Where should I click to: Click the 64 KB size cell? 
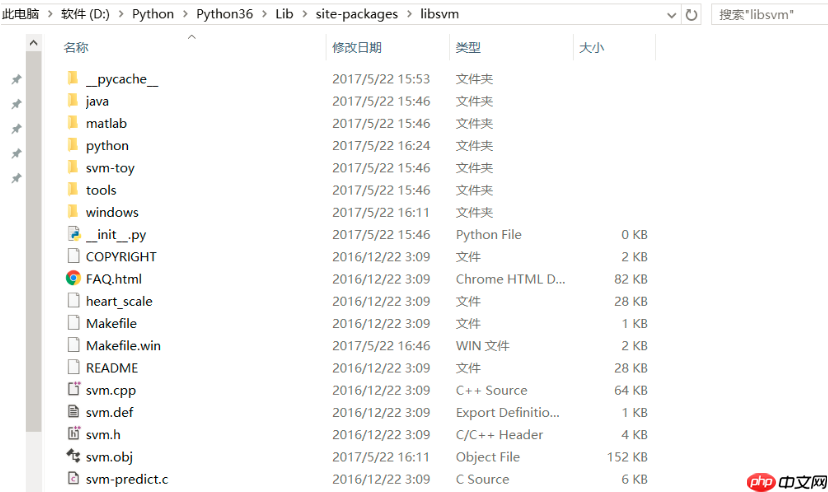pos(631,390)
